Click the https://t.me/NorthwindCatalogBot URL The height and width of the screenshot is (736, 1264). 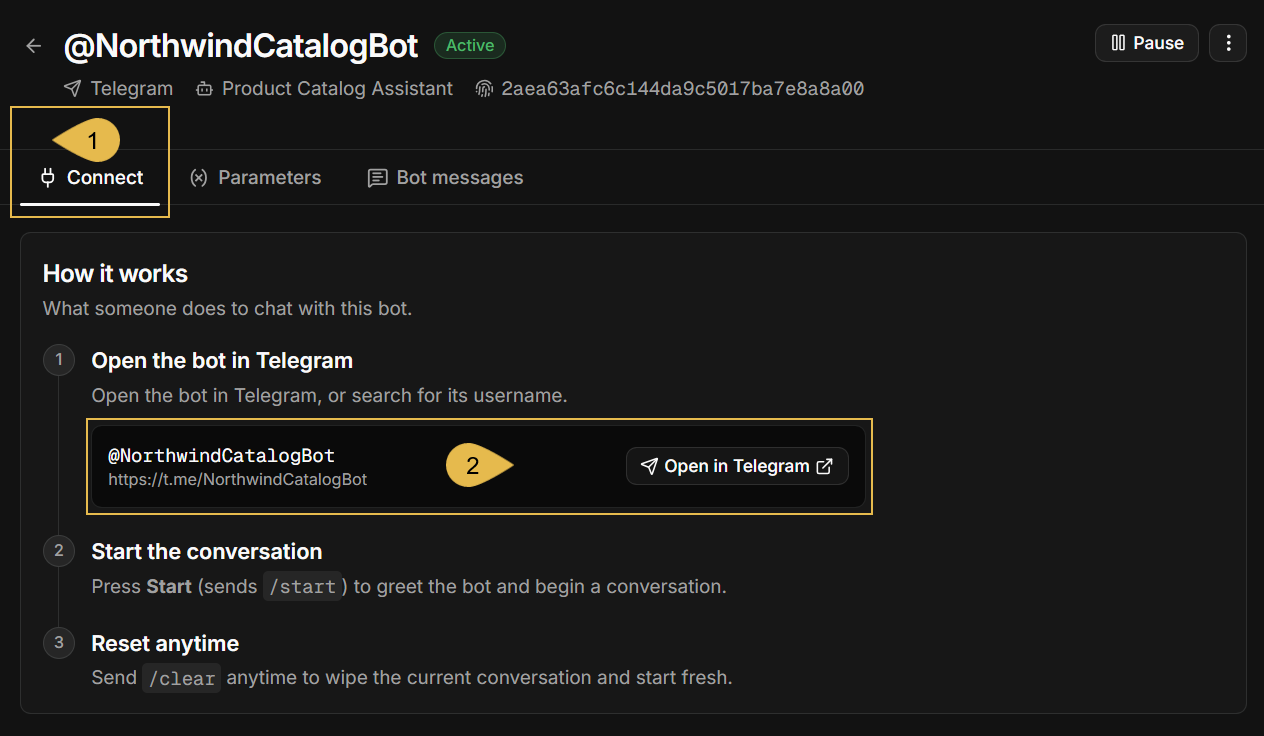click(x=238, y=480)
